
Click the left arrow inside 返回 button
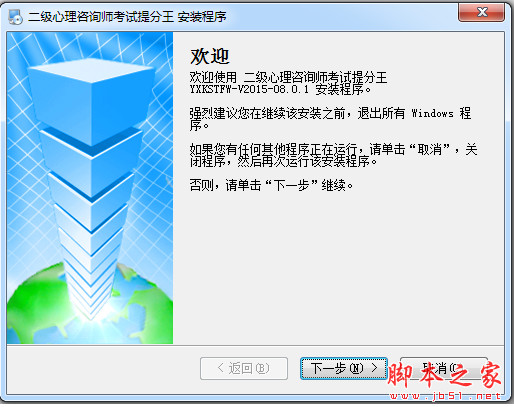click(x=220, y=368)
